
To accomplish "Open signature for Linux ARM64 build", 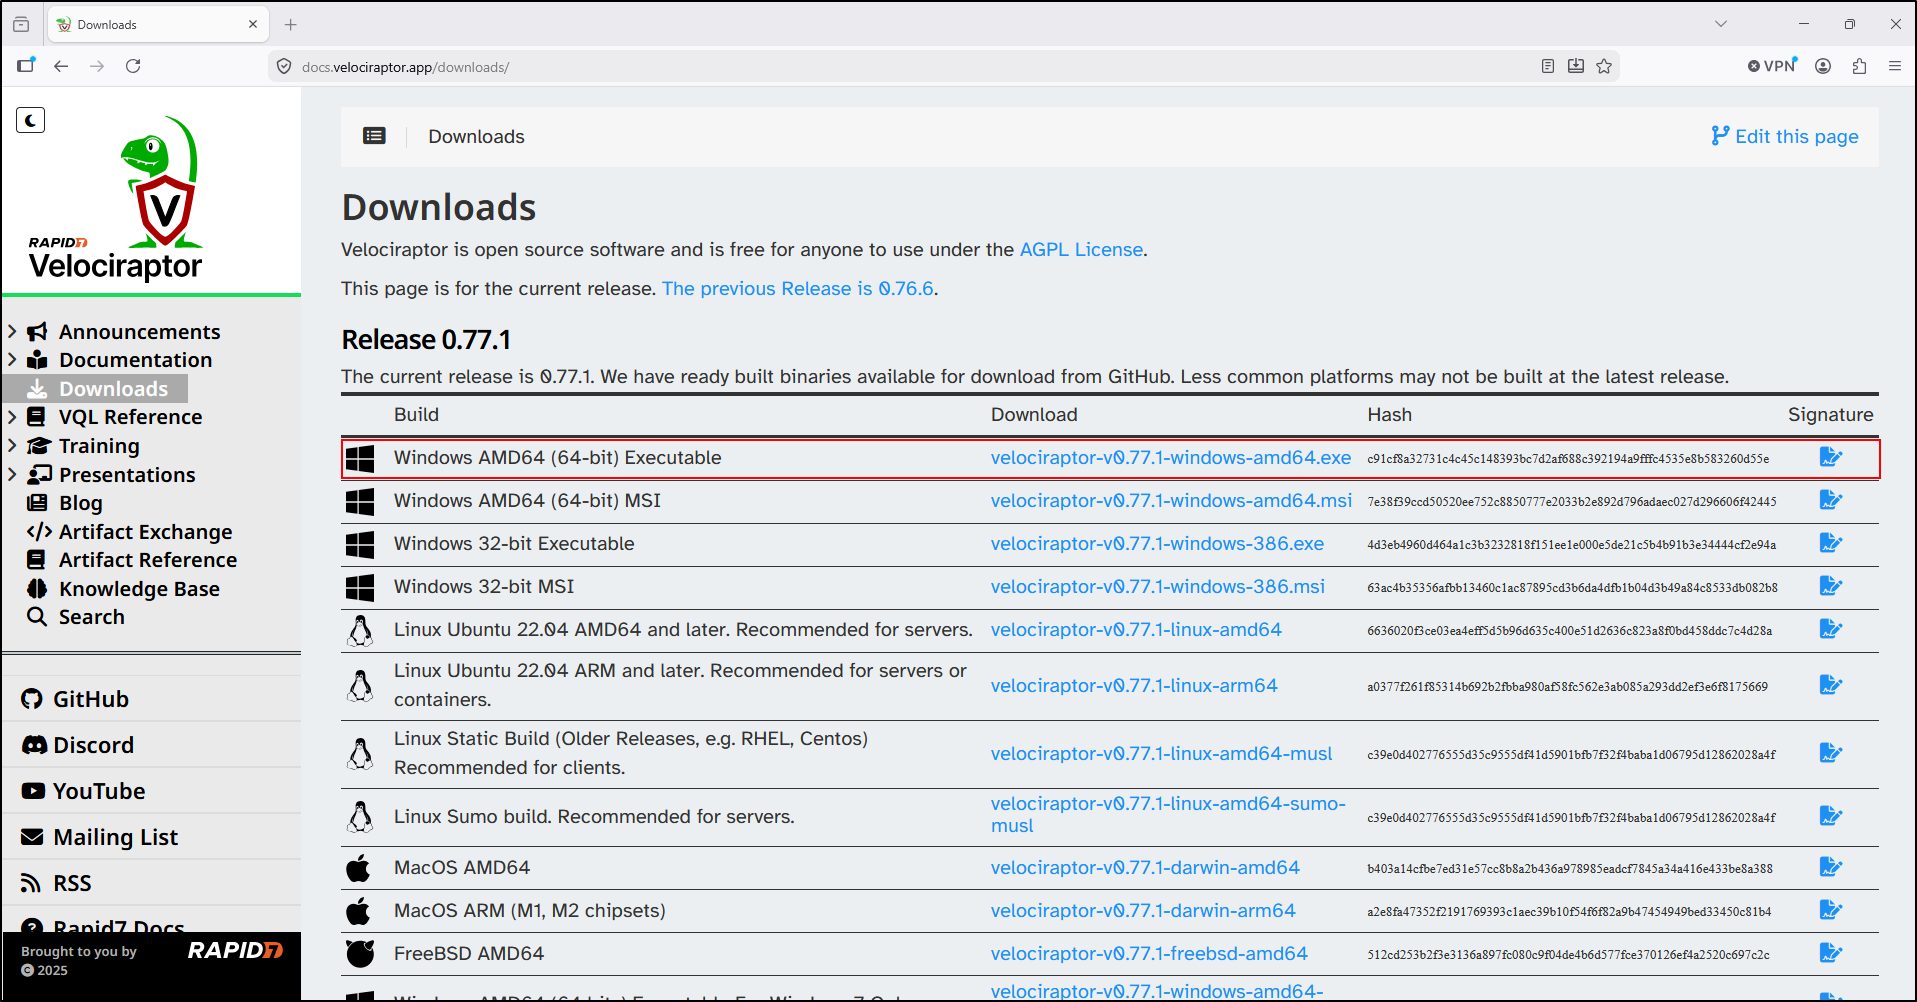I will [1830, 685].
